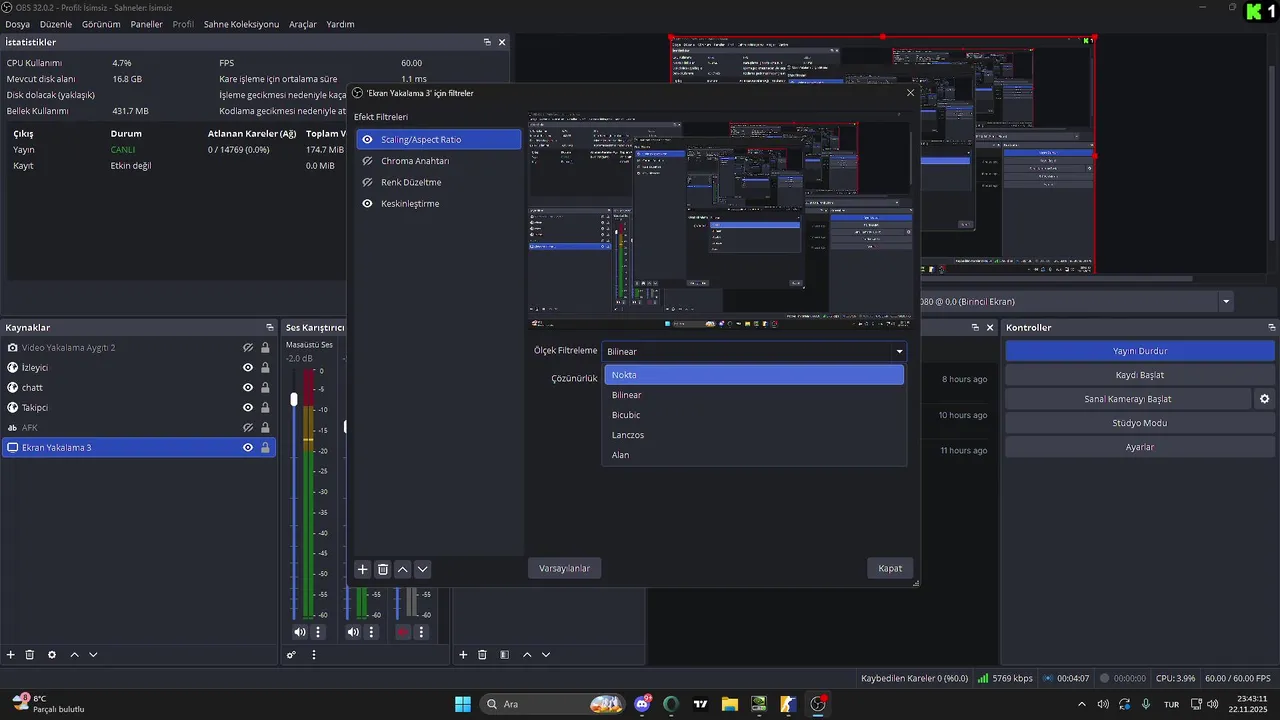
Task: Choose Lanczos scale filtering option
Action: tap(754, 435)
